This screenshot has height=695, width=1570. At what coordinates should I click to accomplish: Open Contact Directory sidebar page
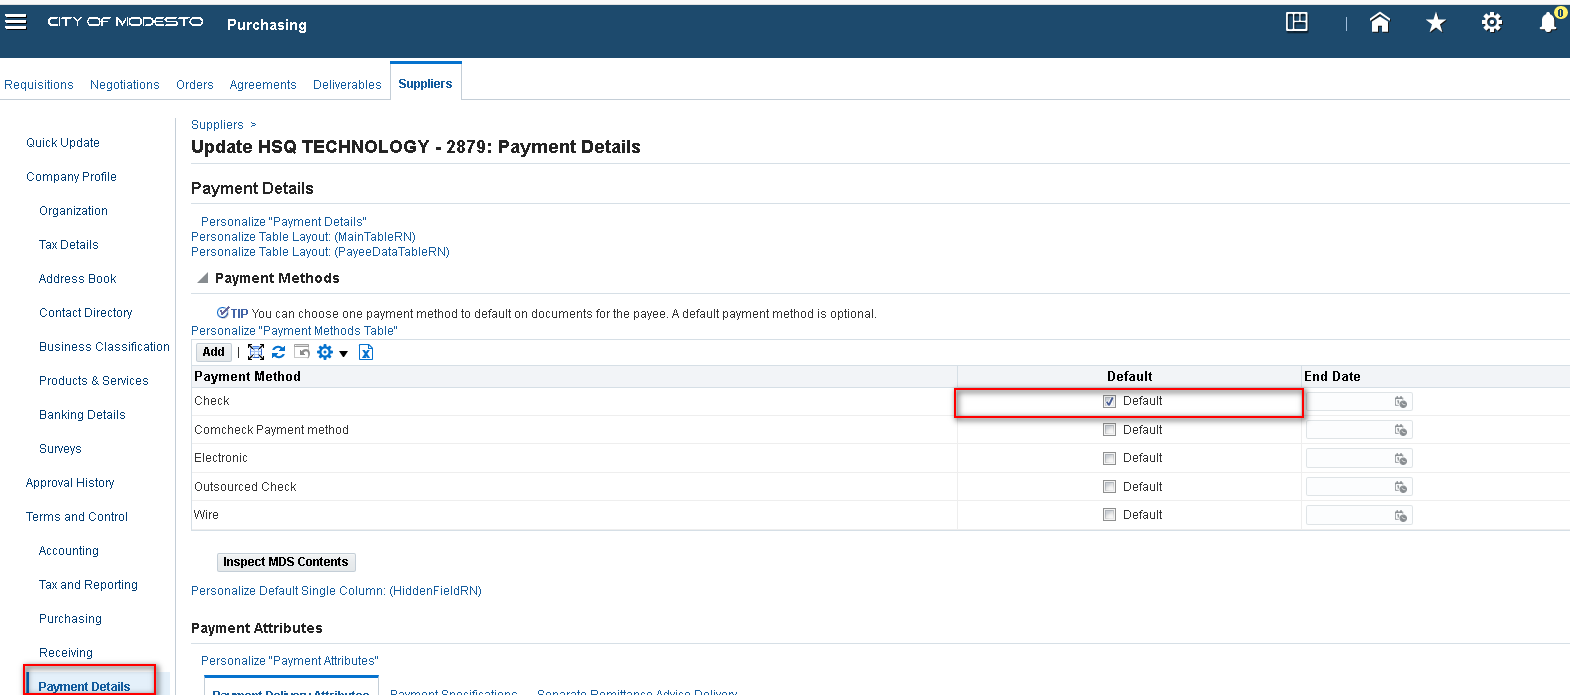[85, 313]
